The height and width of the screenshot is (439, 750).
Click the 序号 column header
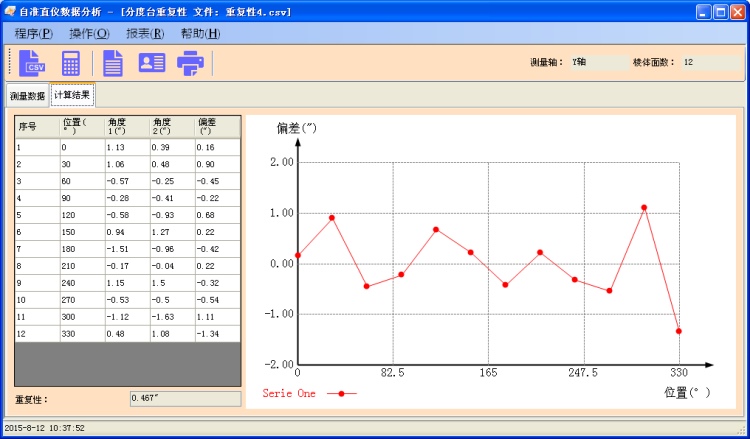pyautogui.click(x=36, y=127)
